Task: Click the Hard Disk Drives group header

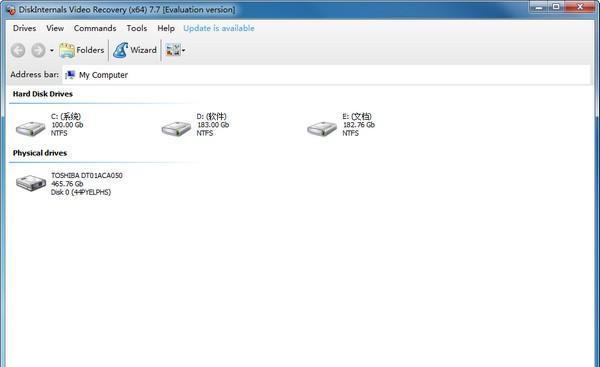Action: pyautogui.click(x=42, y=94)
